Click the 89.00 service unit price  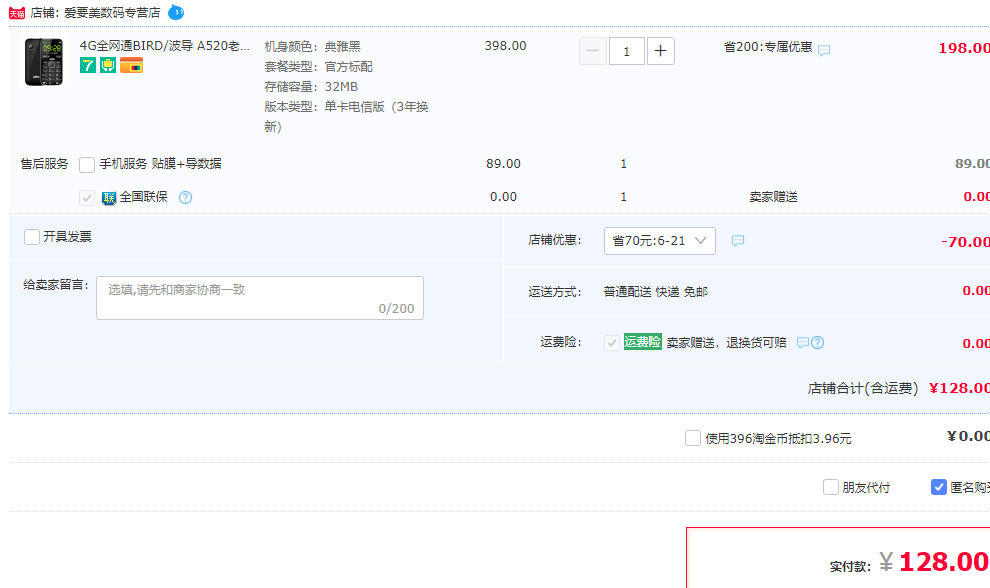tap(503, 164)
